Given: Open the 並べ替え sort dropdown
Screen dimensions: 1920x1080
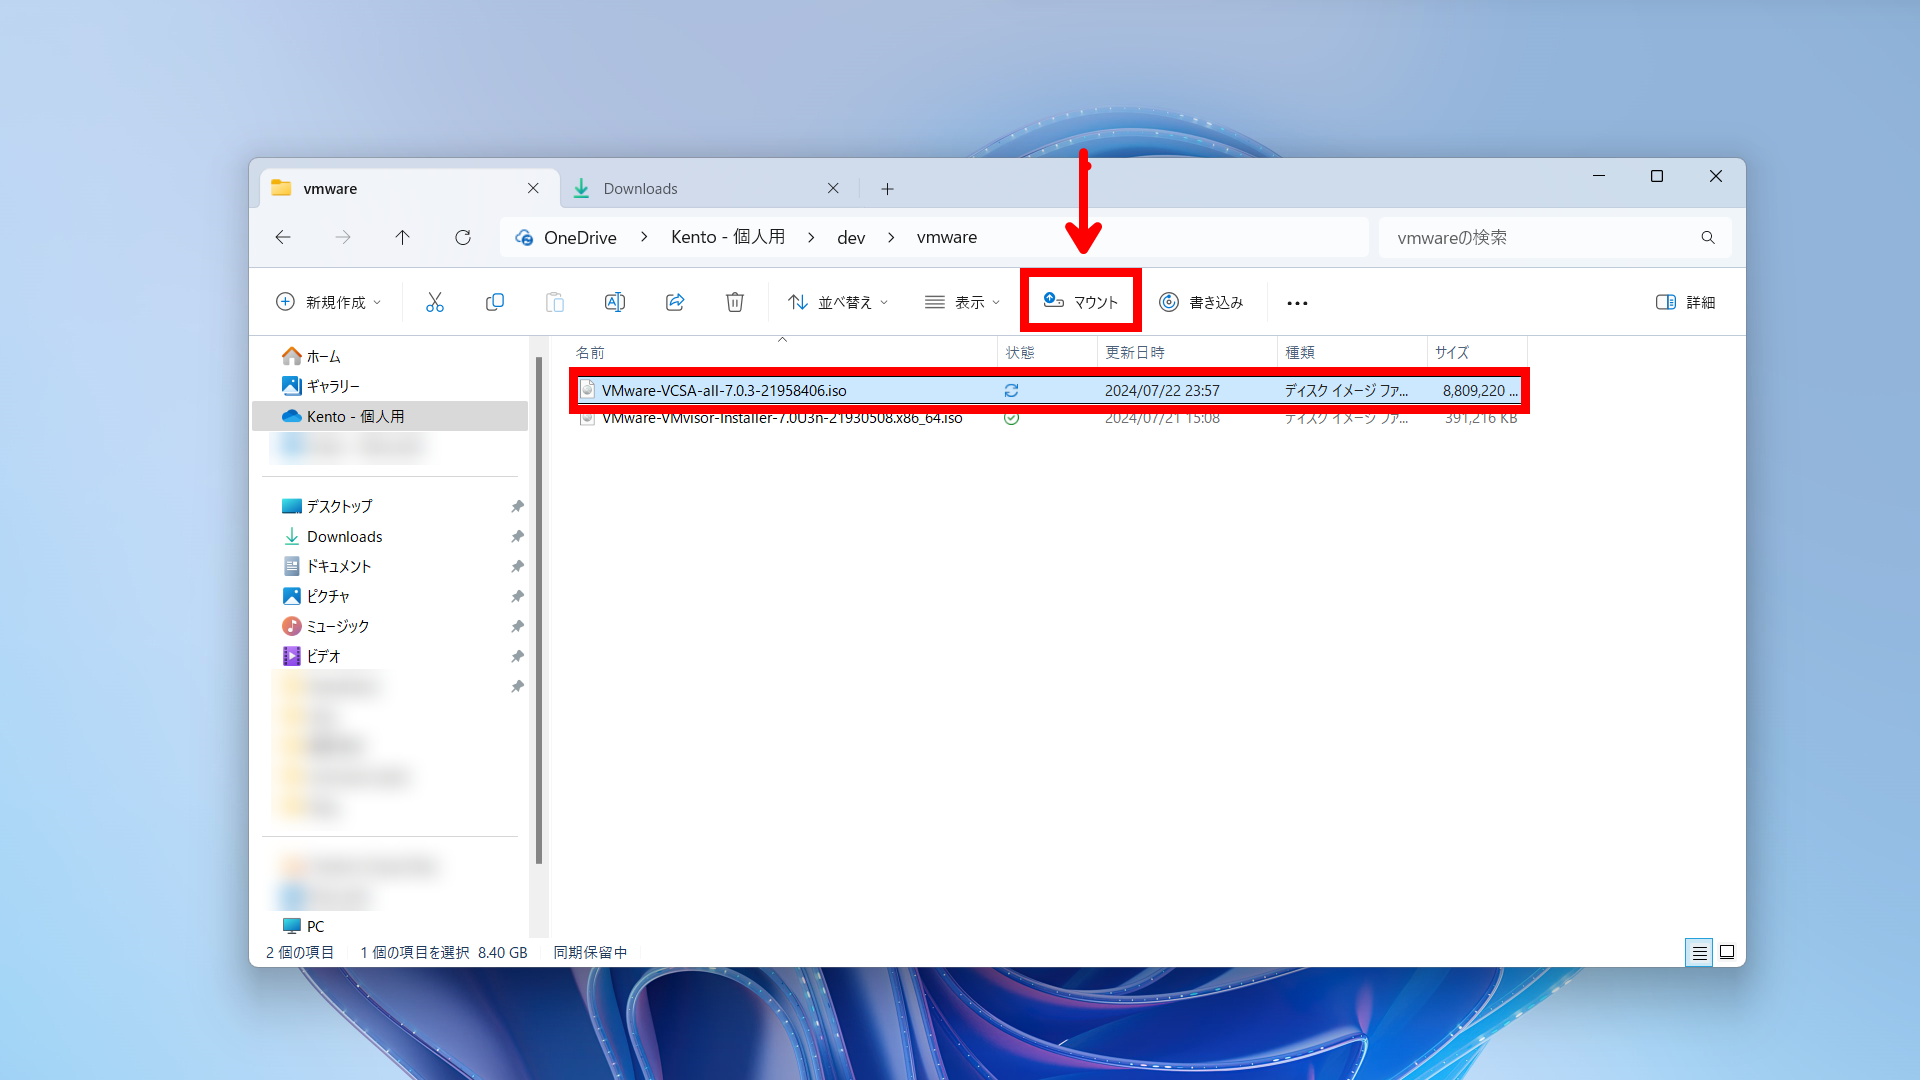Looking at the screenshot, I should (x=838, y=302).
